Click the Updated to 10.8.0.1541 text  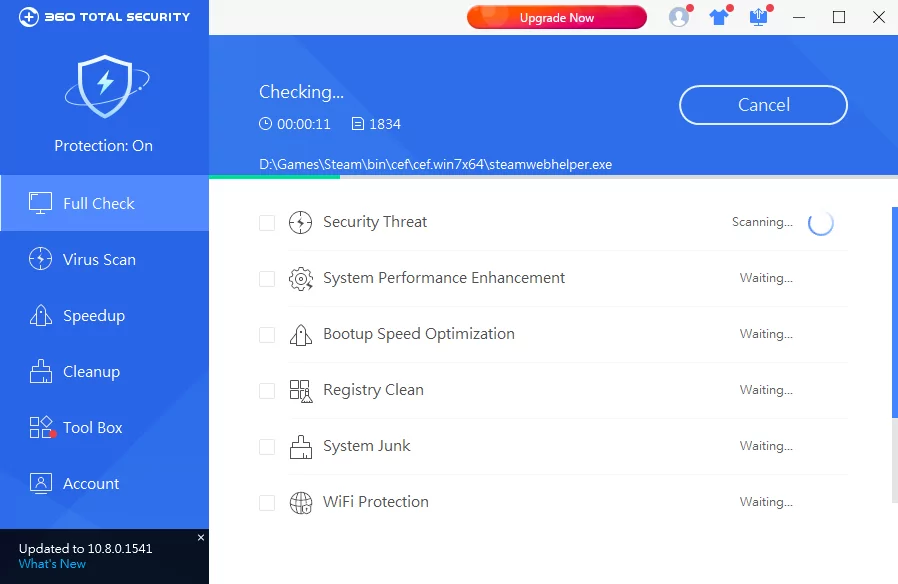(85, 549)
